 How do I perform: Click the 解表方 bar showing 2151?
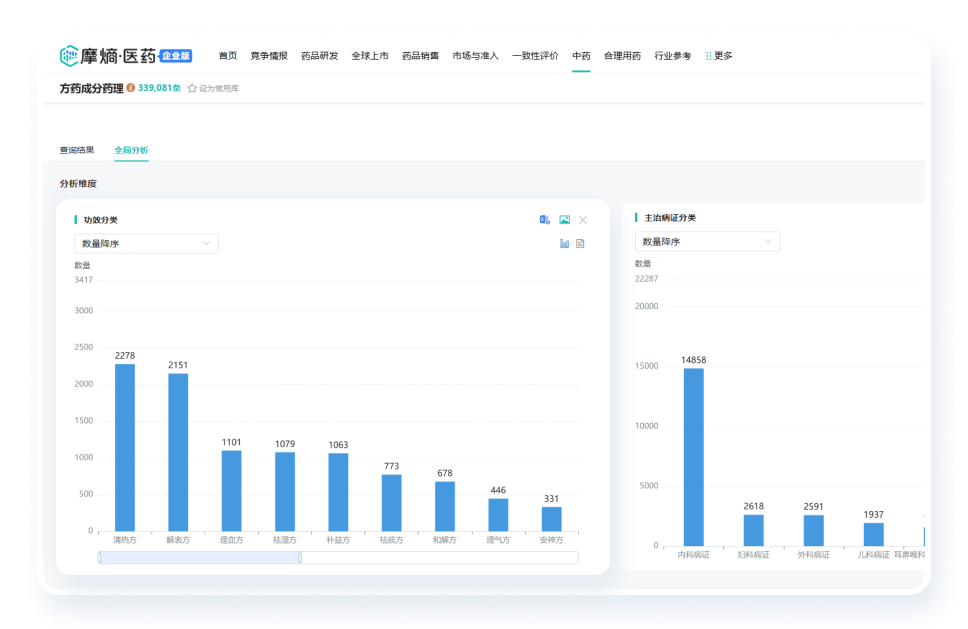coord(178,452)
